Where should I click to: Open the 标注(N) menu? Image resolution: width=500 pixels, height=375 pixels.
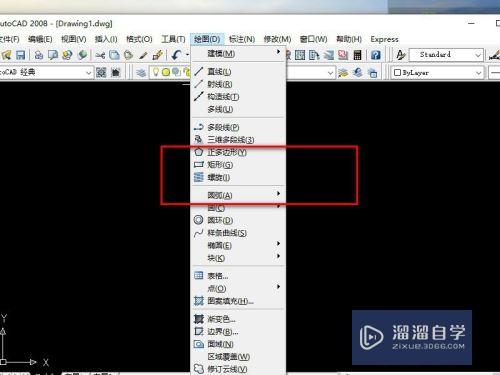242,39
